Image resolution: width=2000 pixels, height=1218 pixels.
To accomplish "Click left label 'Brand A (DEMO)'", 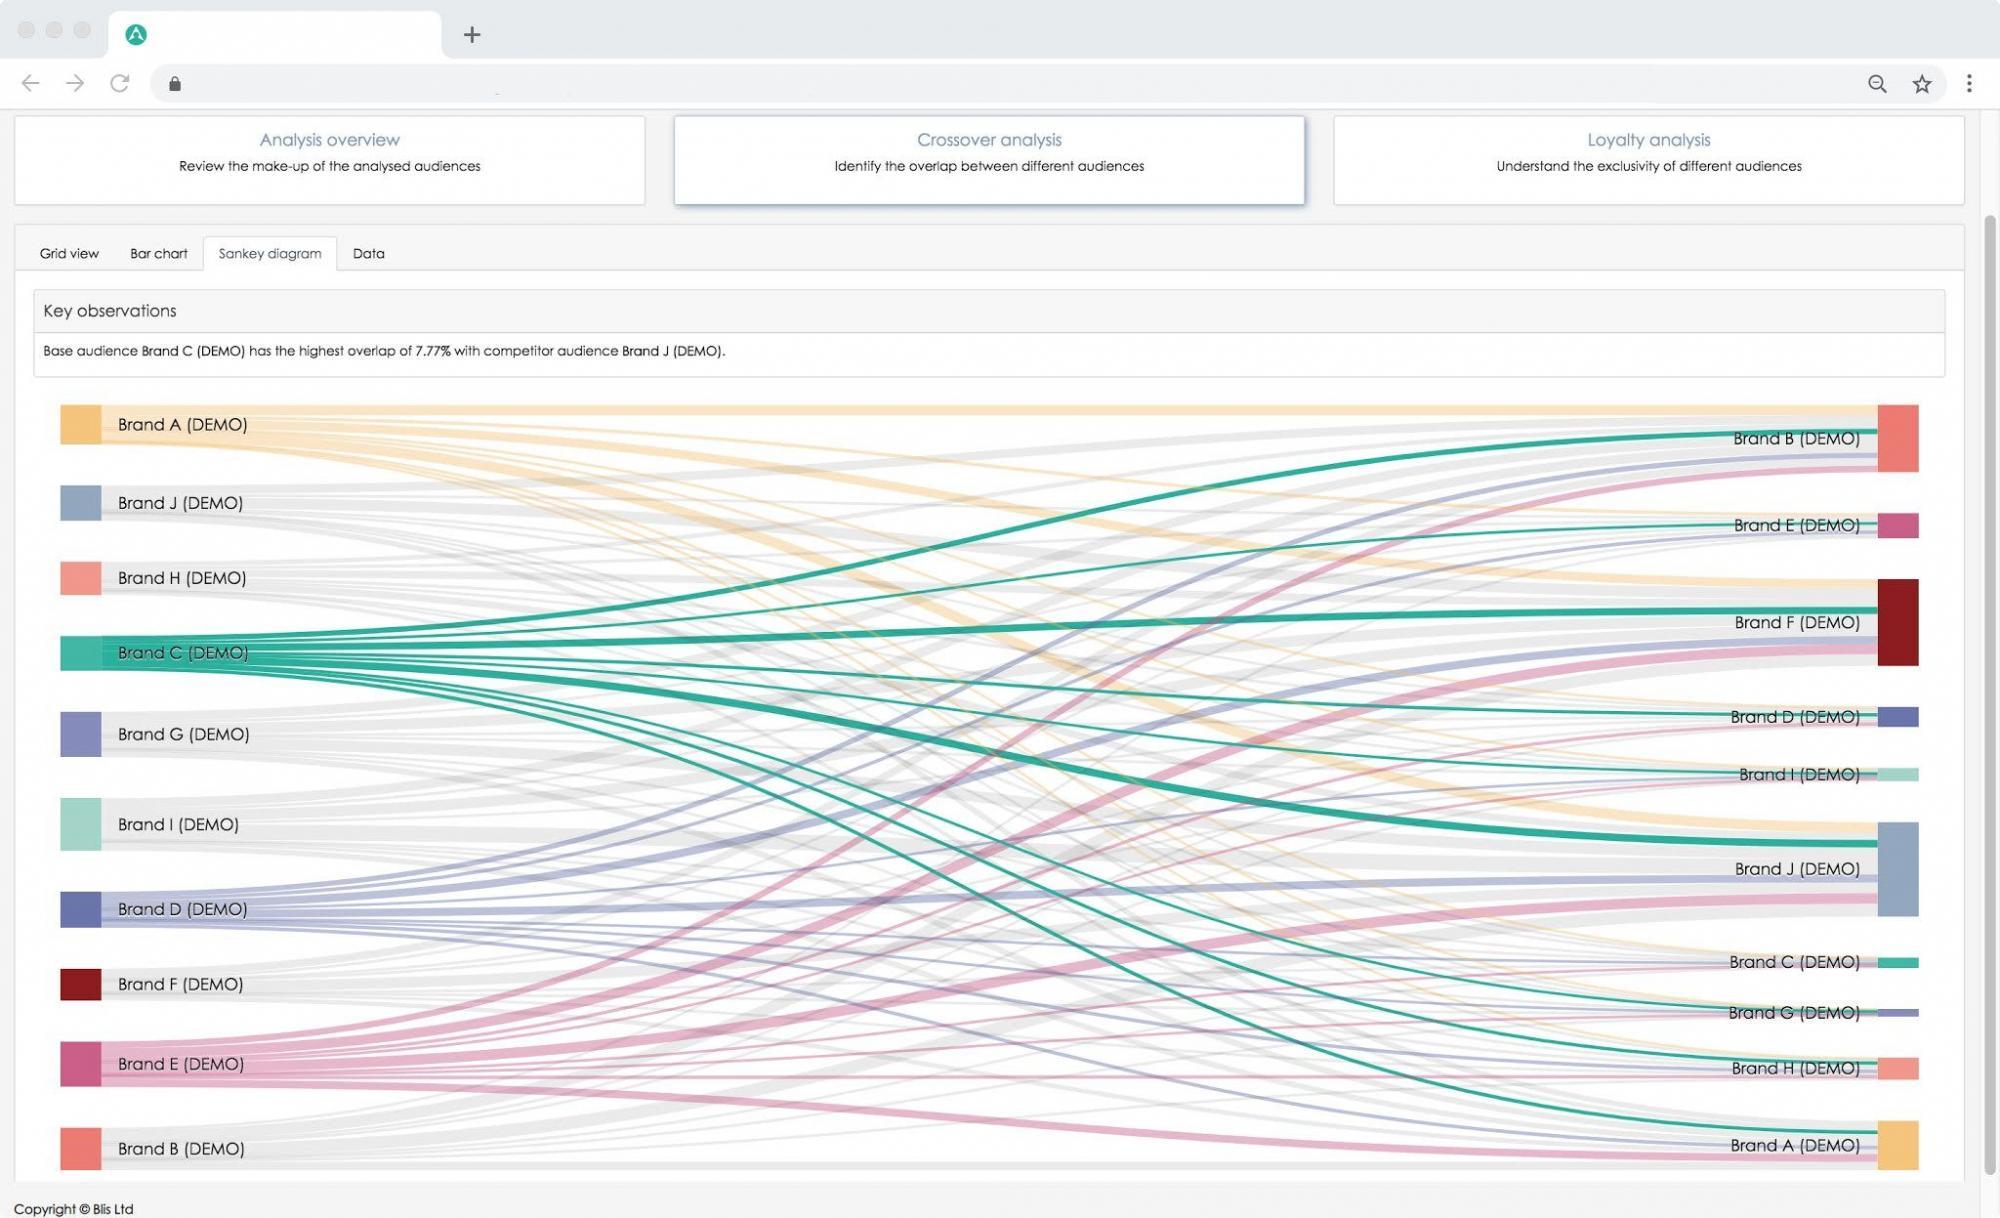I will click(x=182, y=424).
